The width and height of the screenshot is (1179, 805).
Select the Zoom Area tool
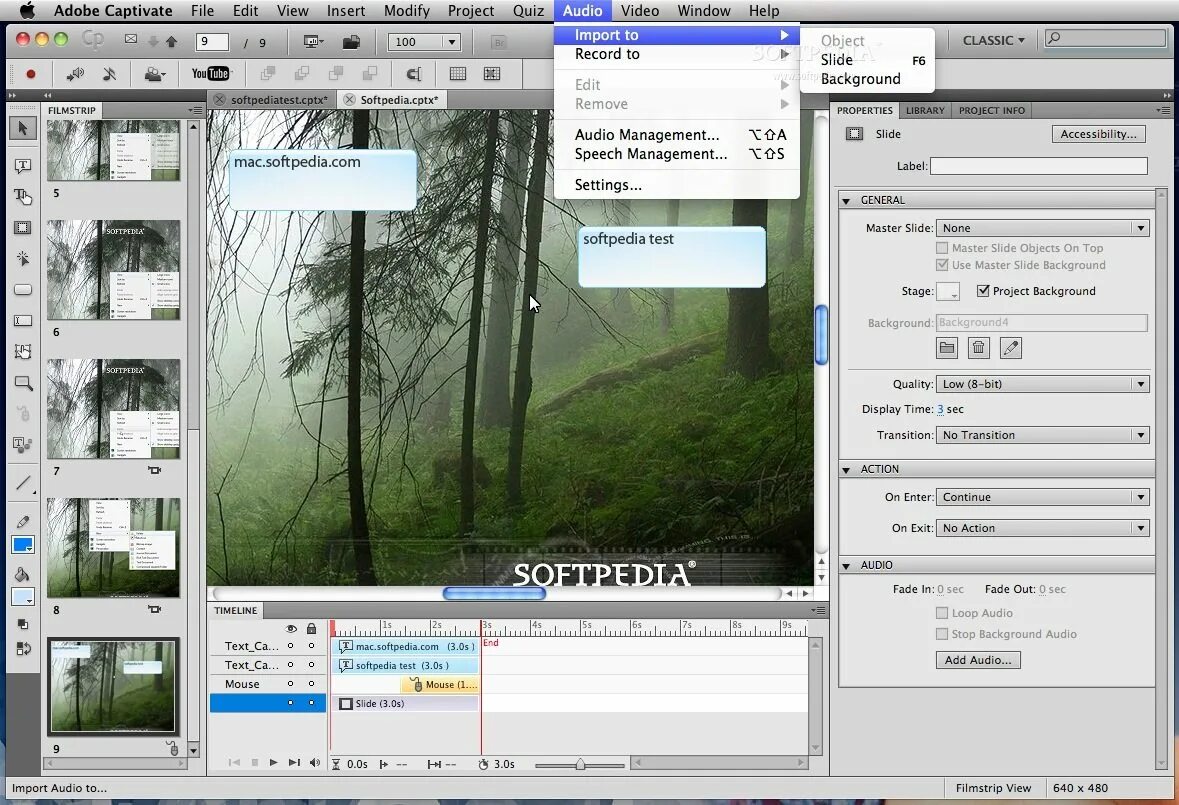(23, 383)
